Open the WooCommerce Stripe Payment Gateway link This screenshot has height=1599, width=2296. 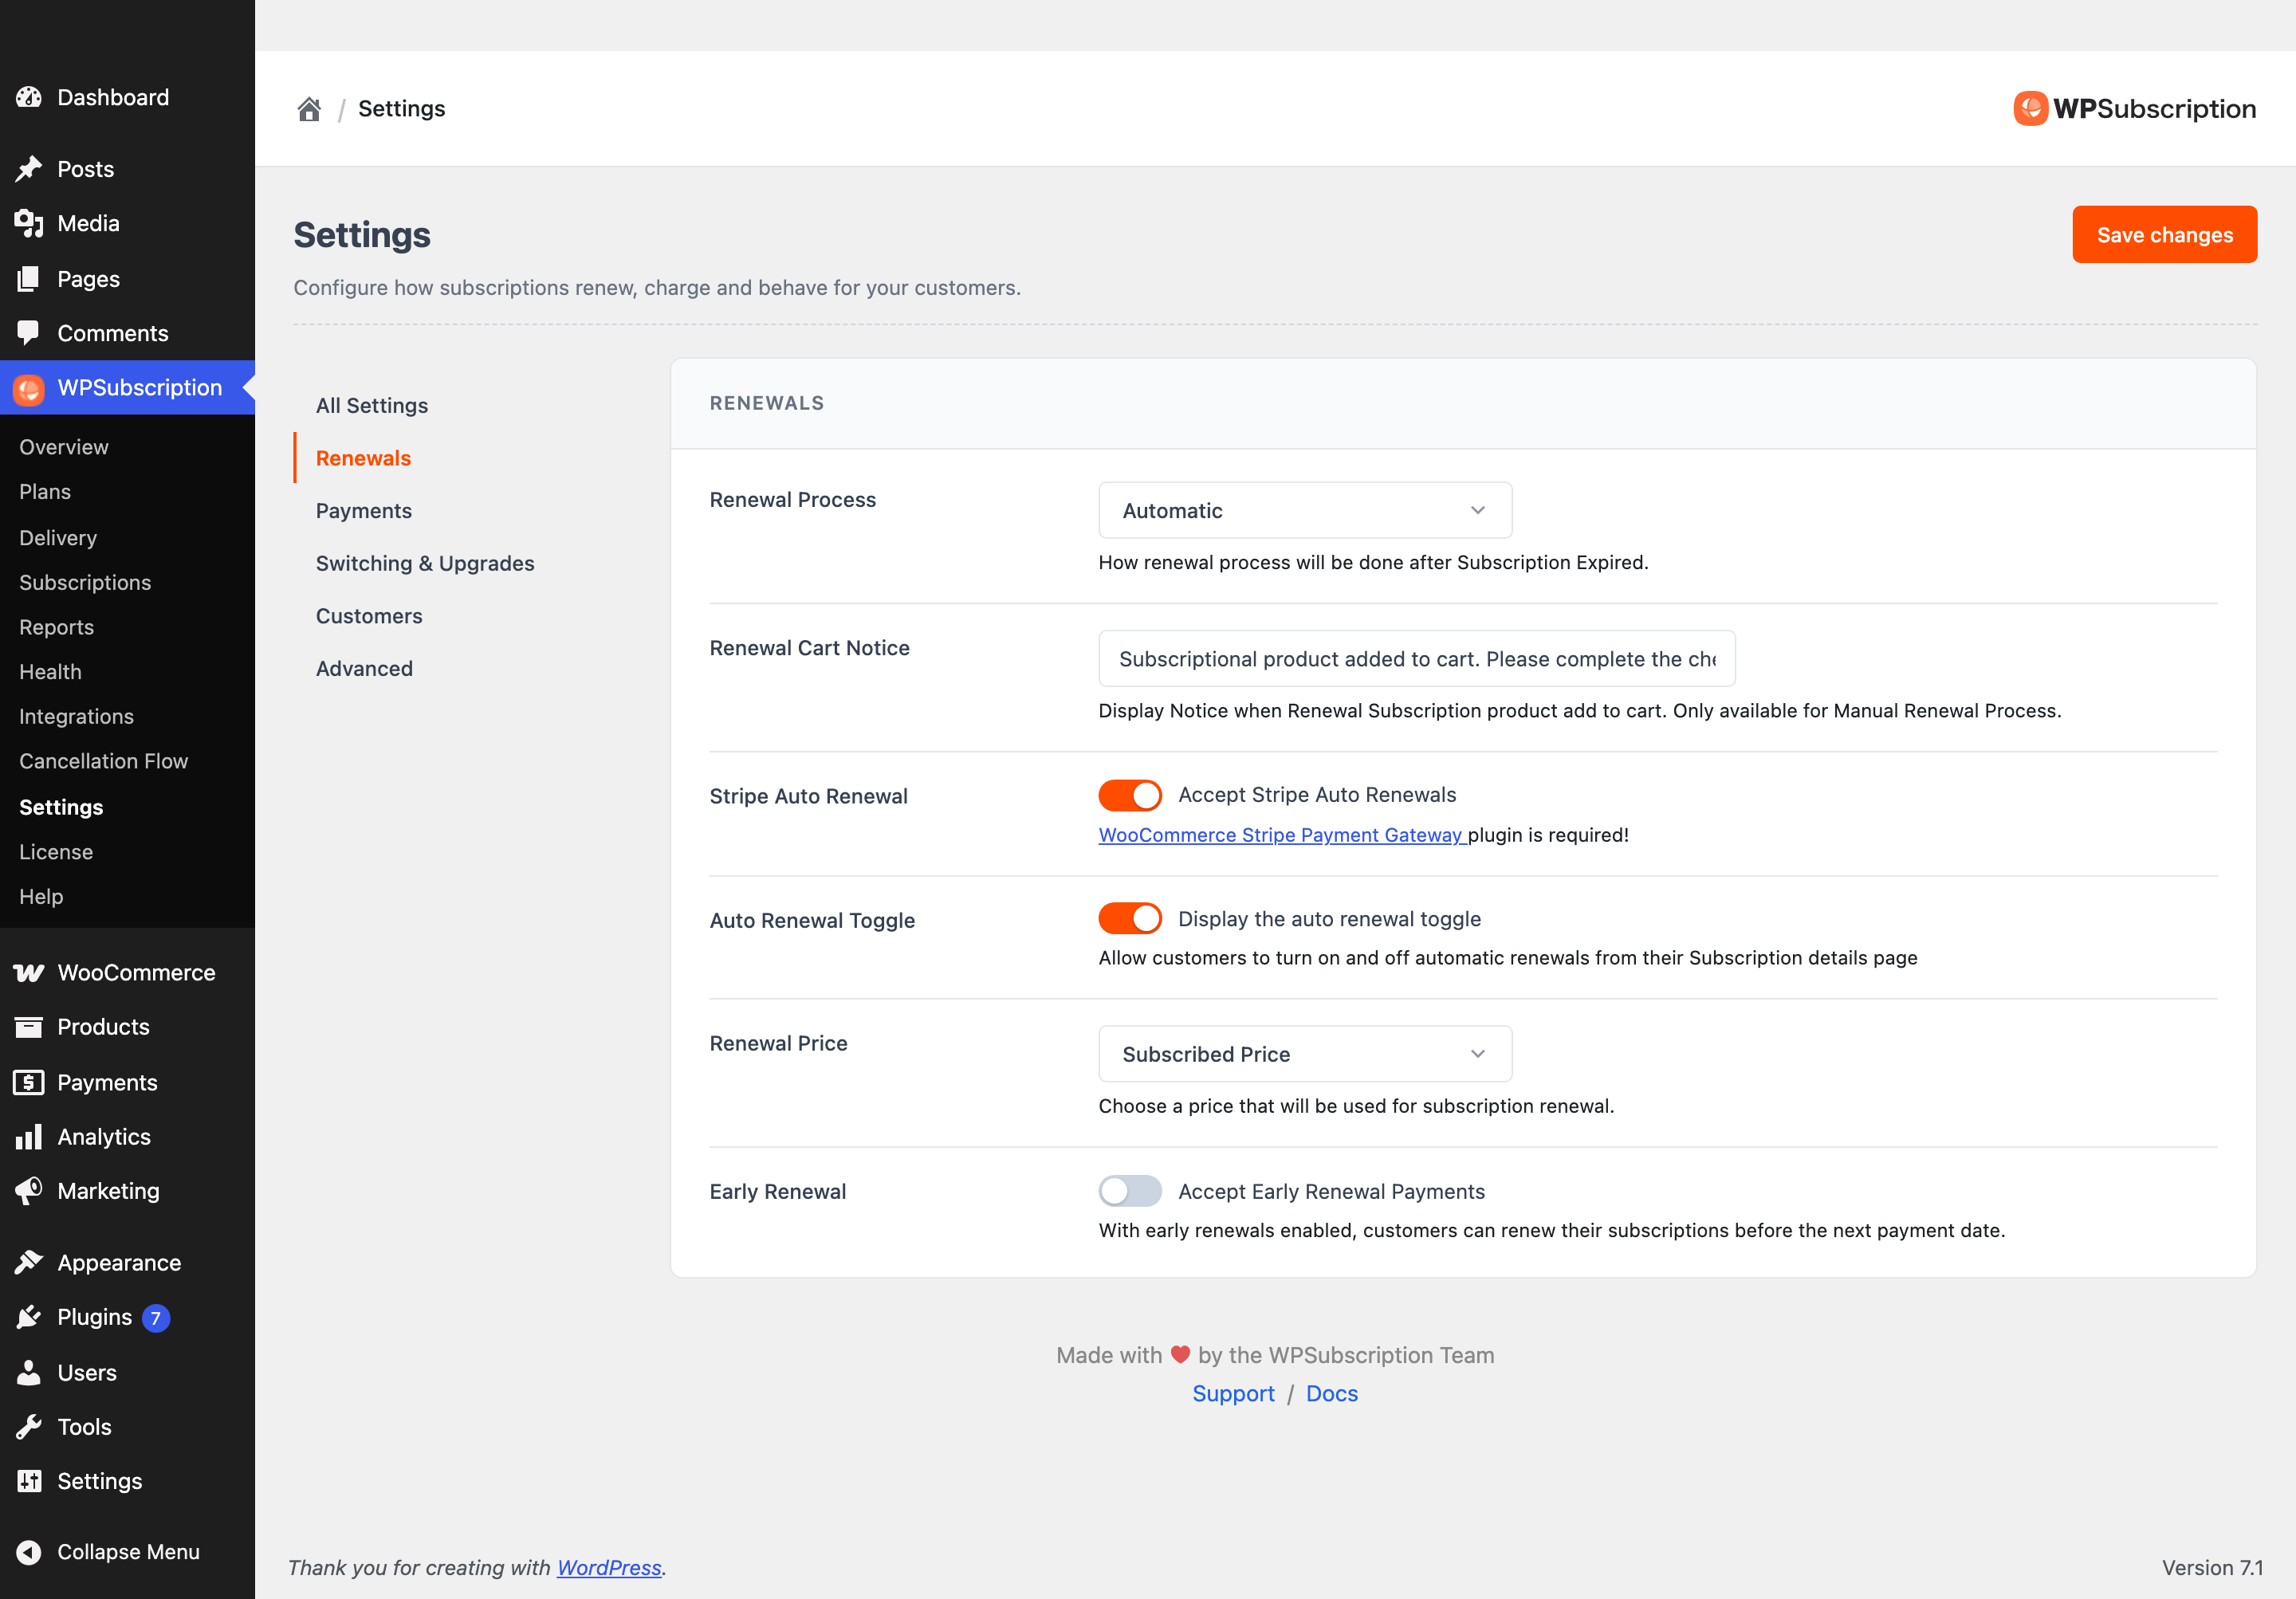coord(1282,835)
